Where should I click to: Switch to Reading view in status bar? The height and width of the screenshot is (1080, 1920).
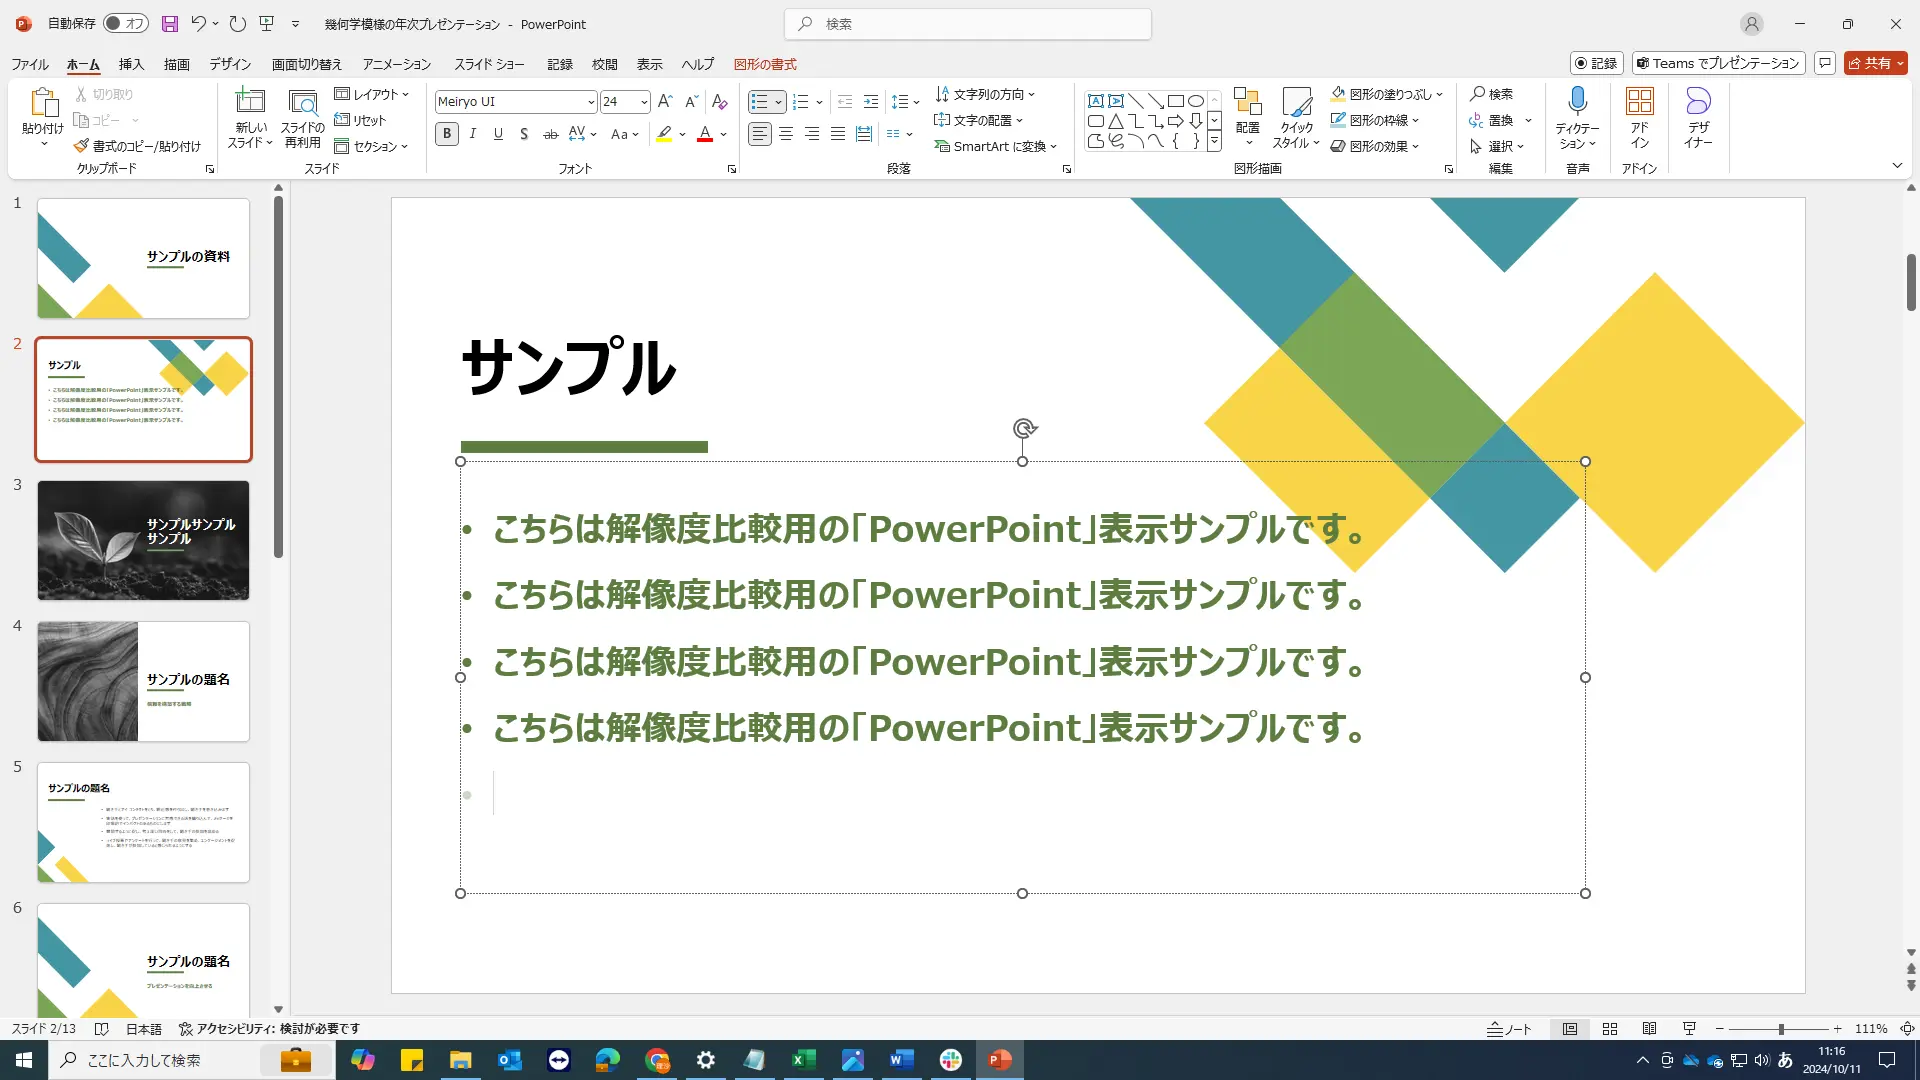(x=1650, y=1029)
